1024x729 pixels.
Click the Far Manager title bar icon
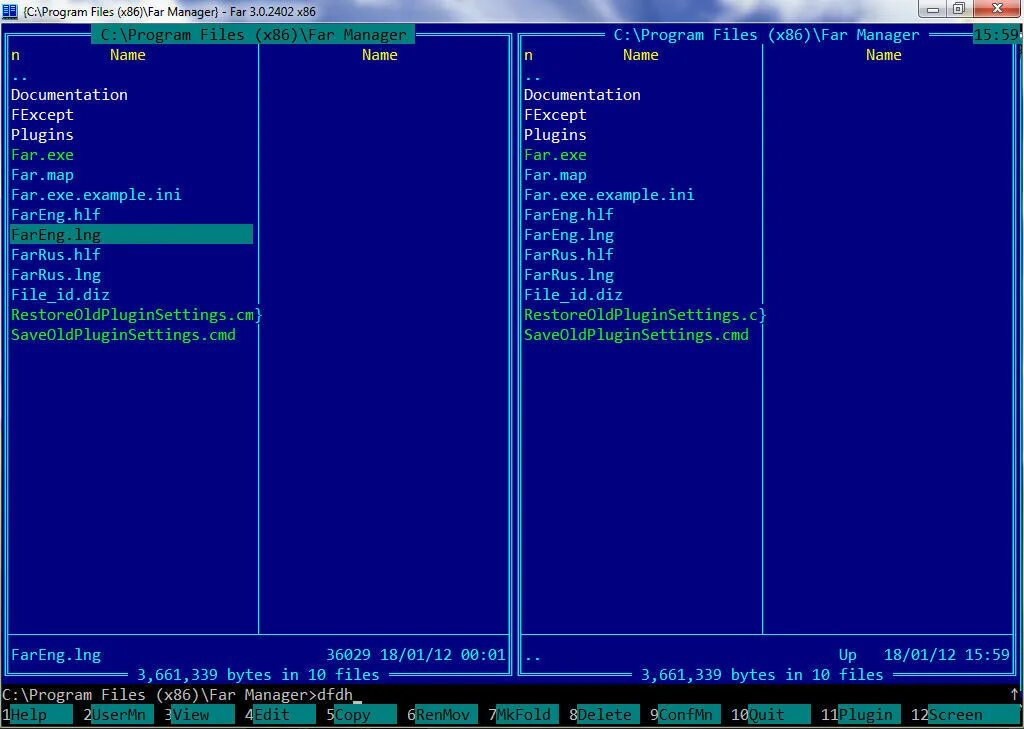tap(10, 11)
